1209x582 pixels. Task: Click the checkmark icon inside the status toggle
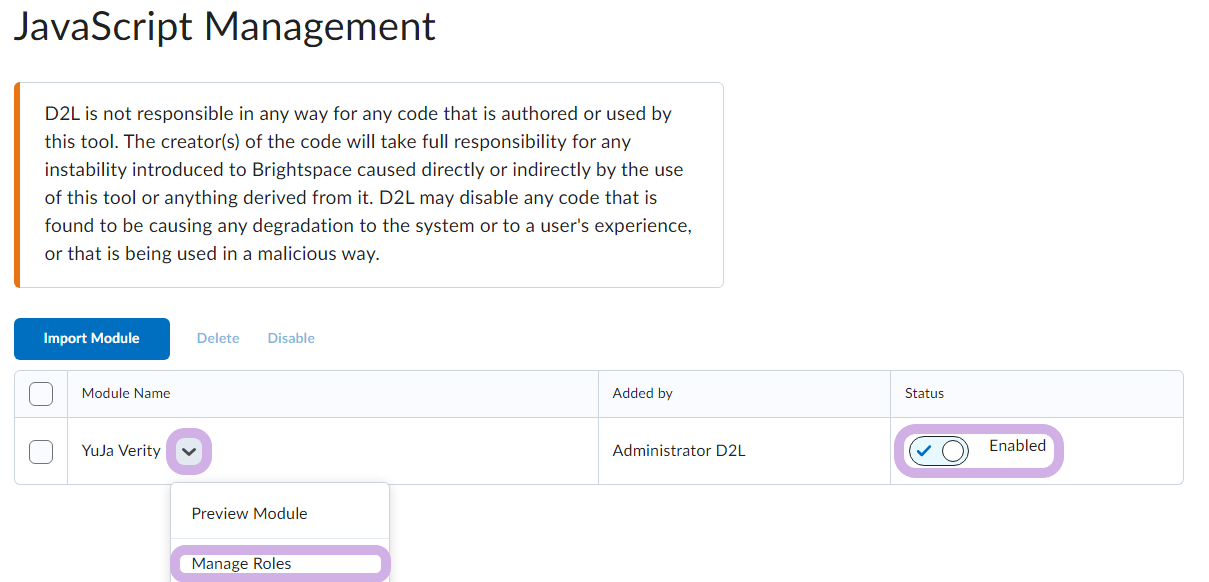click(925, 451)
